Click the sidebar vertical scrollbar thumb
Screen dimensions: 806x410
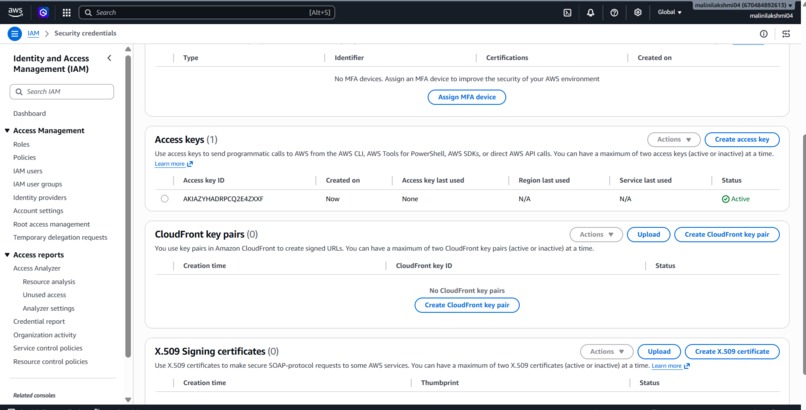[x=128, y=206]
